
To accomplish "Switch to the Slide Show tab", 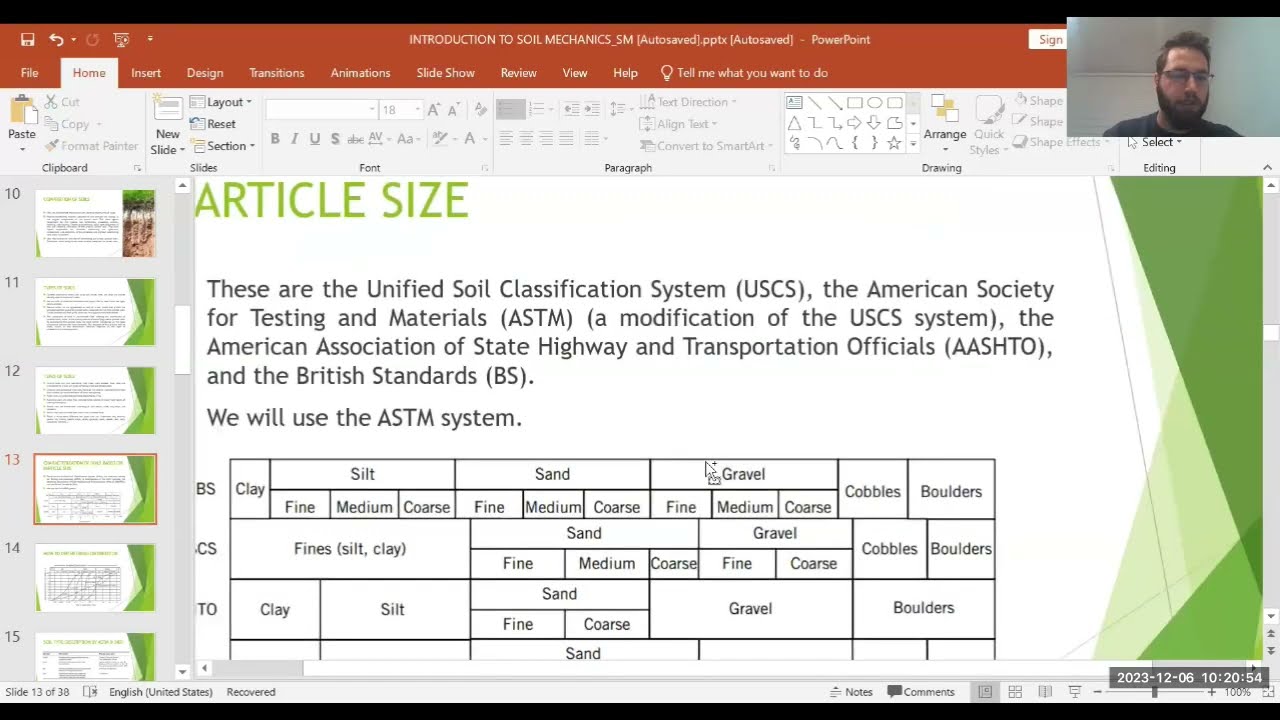I will (x=446, y=73).
